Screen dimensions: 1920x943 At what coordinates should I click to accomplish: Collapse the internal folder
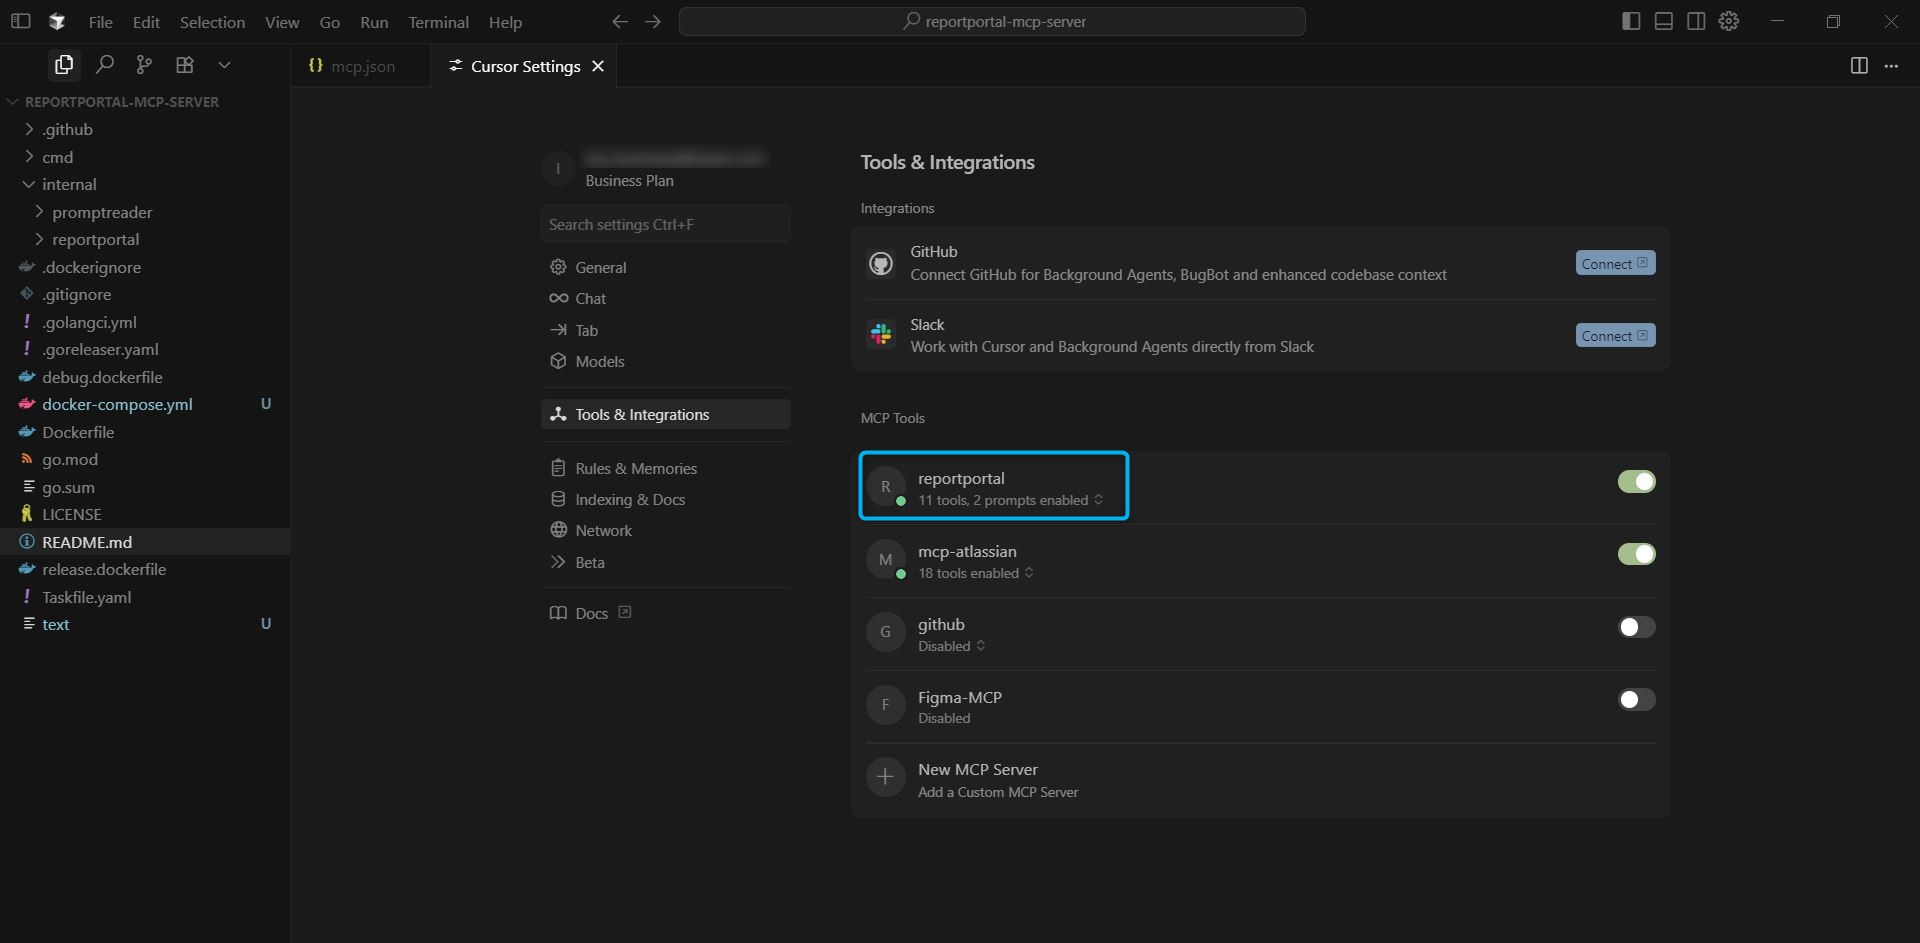coord(28,184)
